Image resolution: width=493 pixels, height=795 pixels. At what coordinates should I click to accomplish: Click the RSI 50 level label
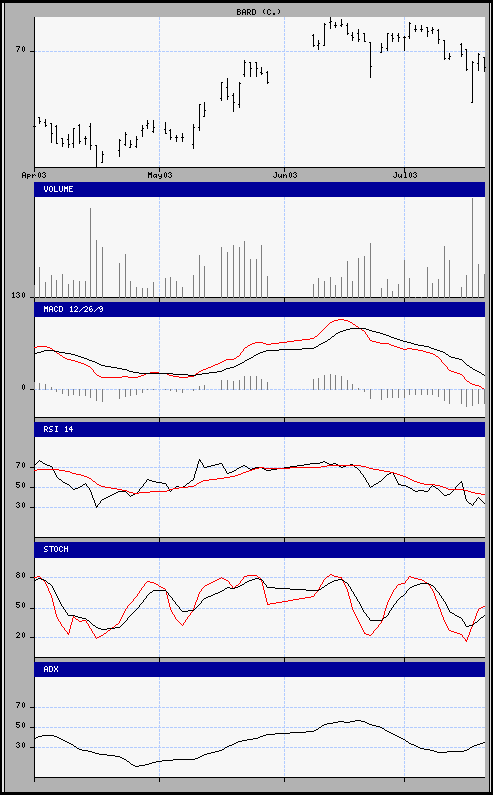point(20,486)
